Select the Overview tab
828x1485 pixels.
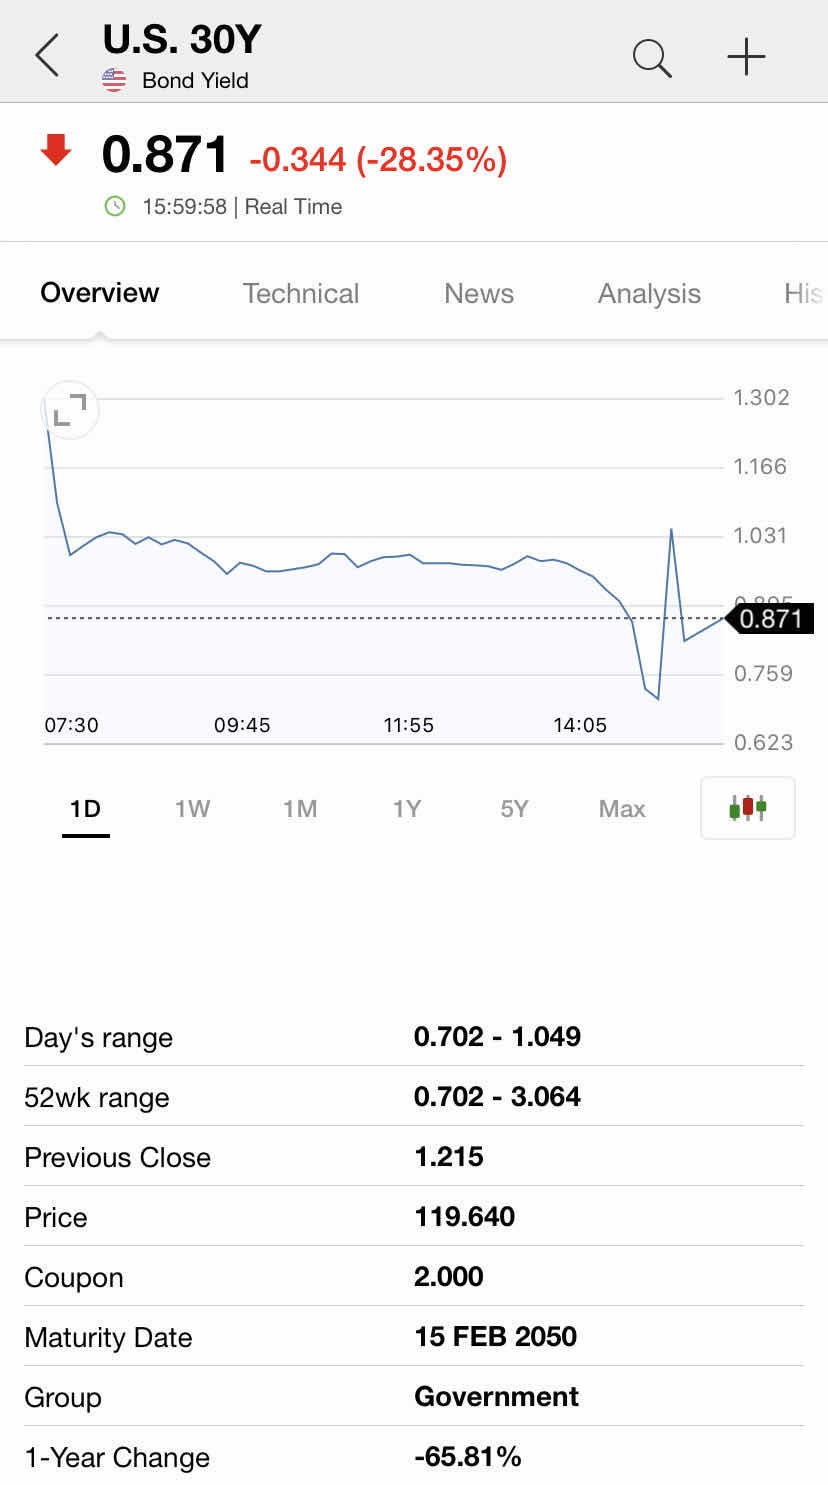[x=100, y=293]
